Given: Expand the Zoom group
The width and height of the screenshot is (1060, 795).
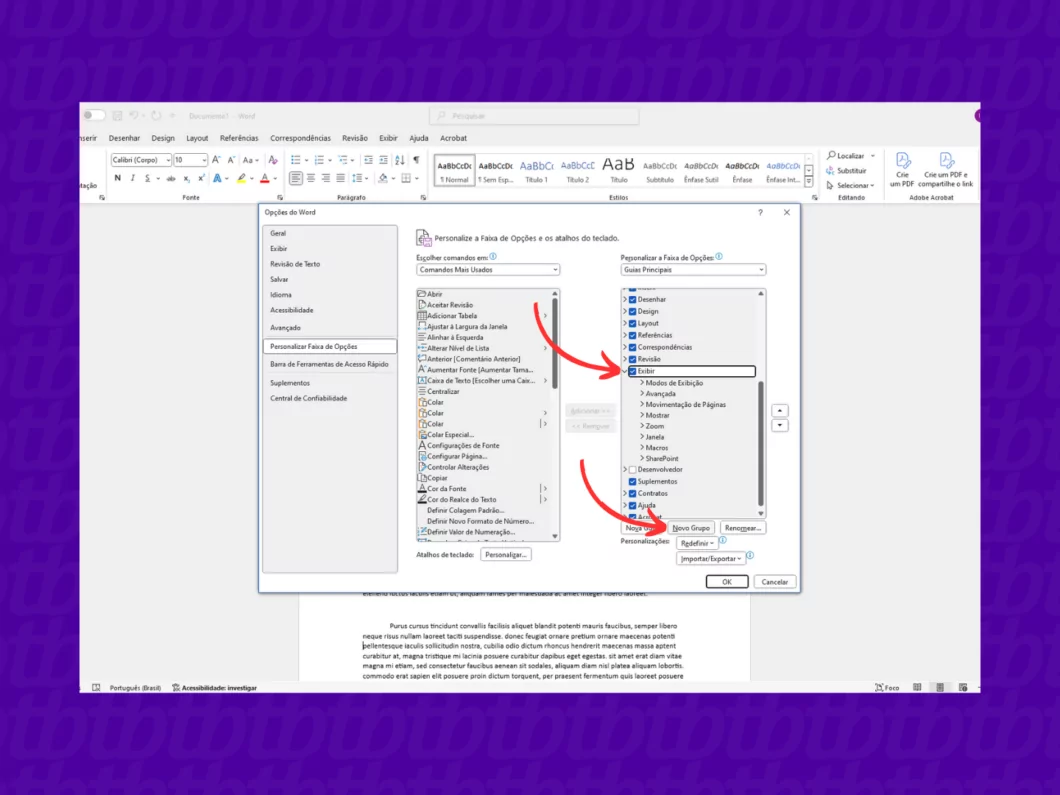Looking at the screenshot, I should pyautogui.click(x=642, y=427).
